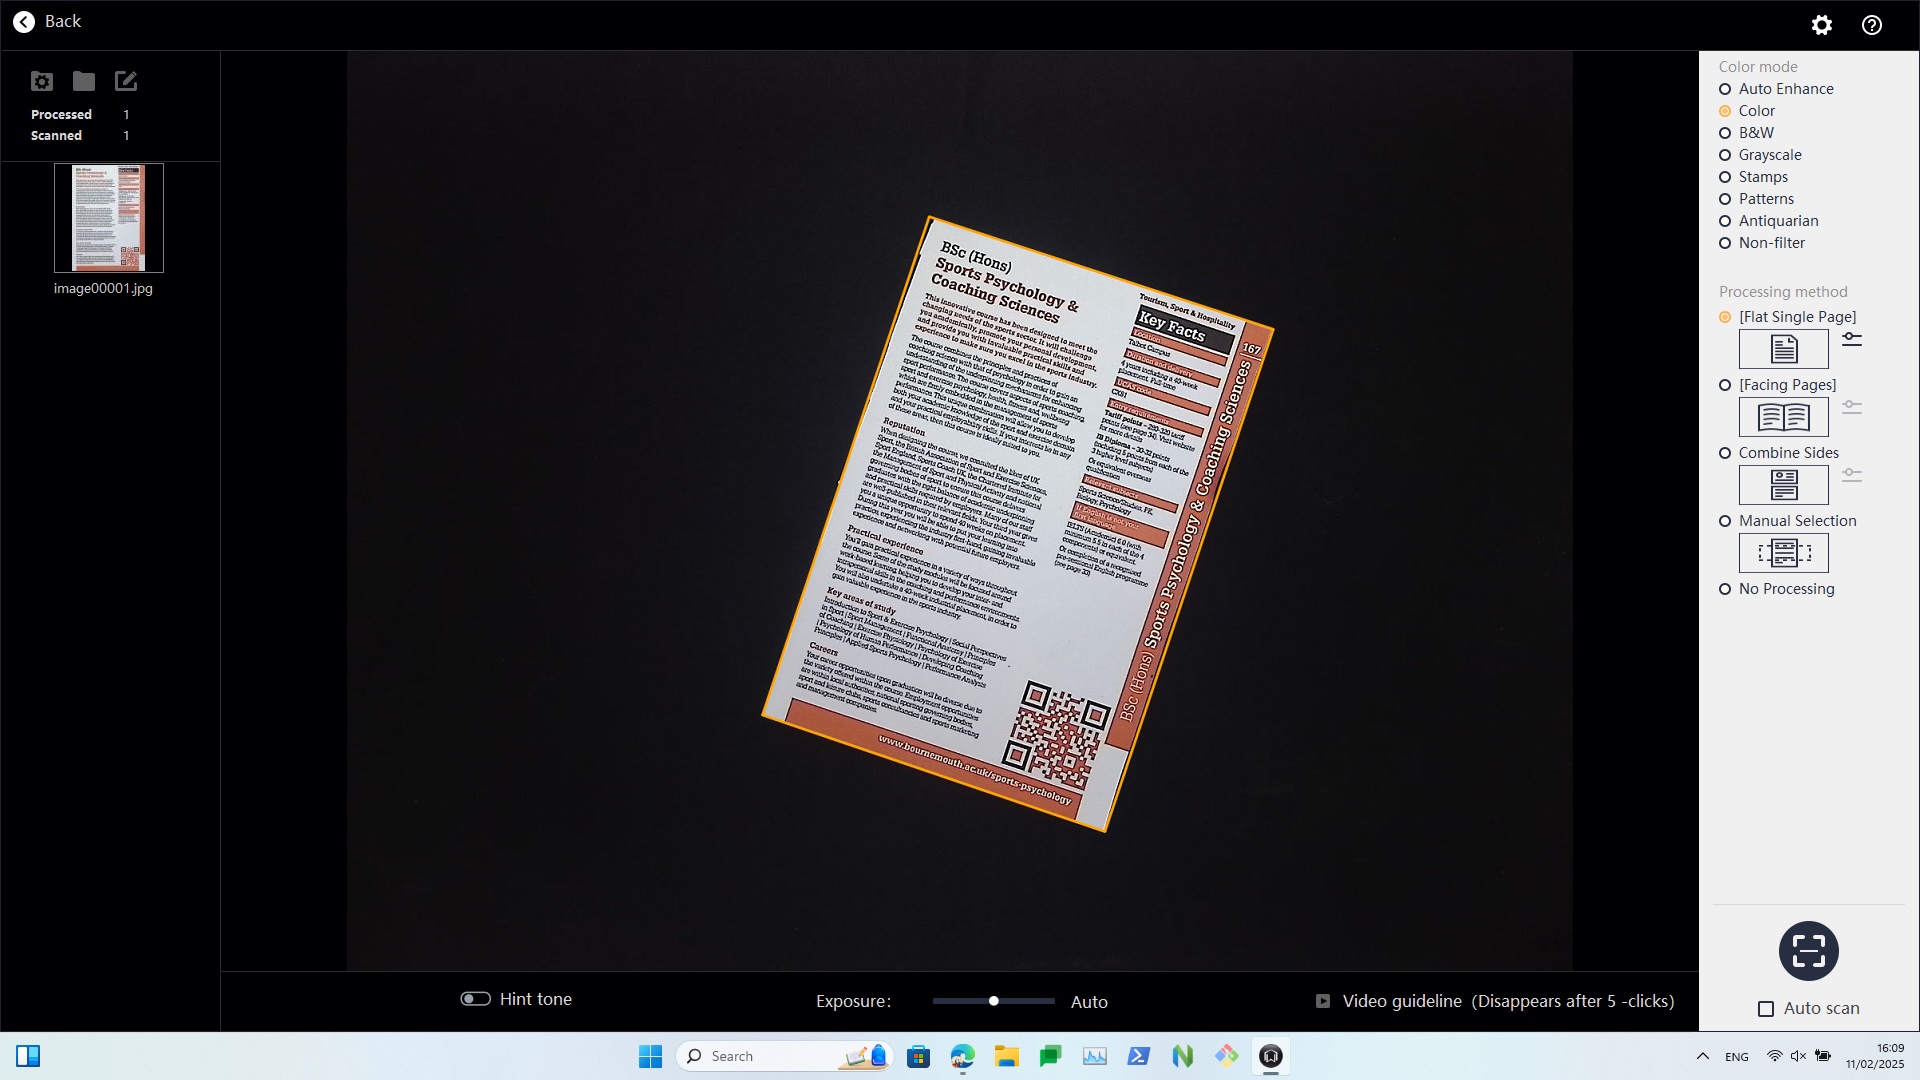
Task: Click the Facing Pages open-book icon
Action: pyautogui.click(x=1784, y=417)
